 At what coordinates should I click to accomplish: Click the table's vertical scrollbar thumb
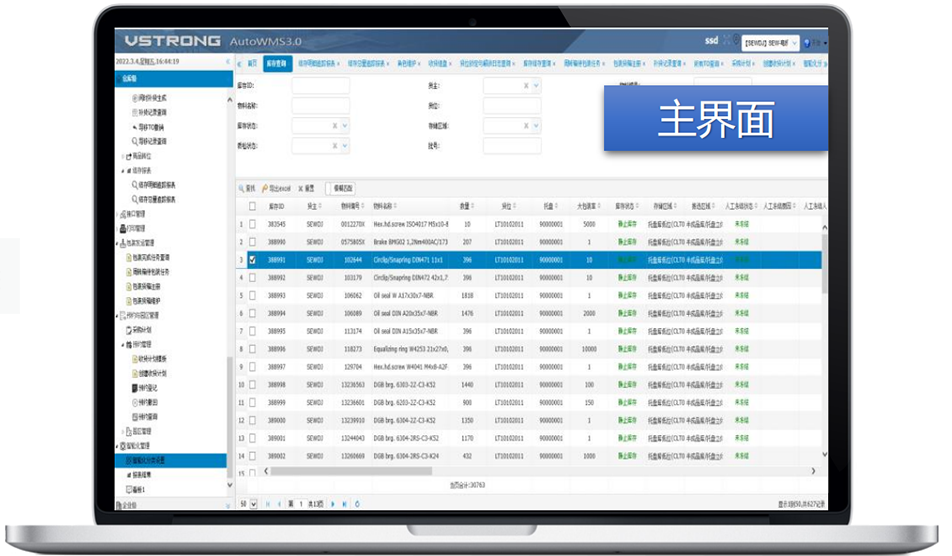824,264
